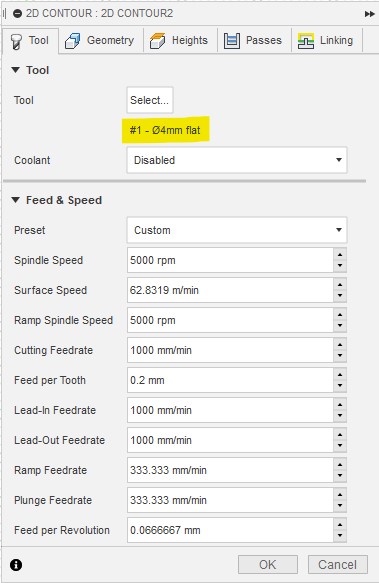
Task: Click the tool Select... button
Action: (150, 100)
